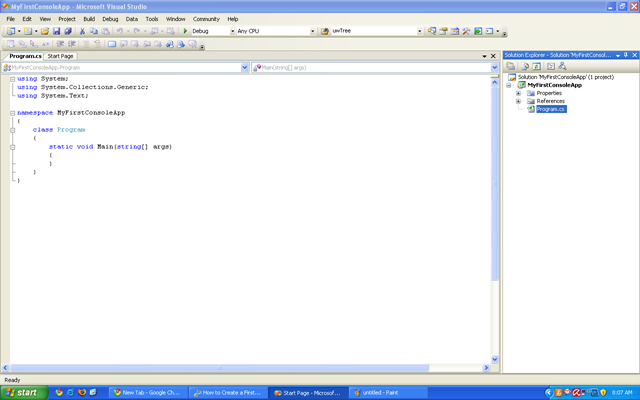
Task: Select the Program.cs document tab
Action: click(25, 56)
